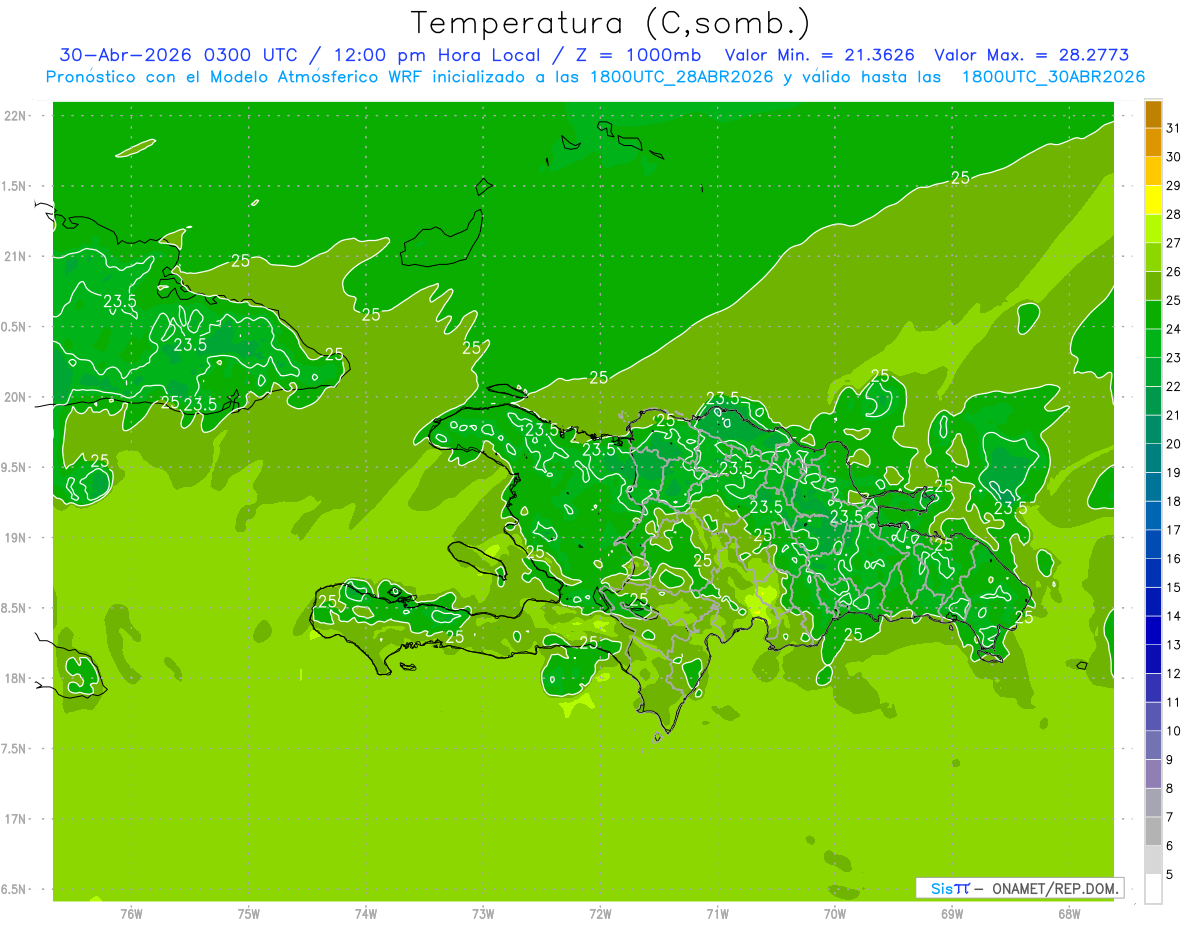Image resolution: width=1200 pixels, height=927 pixels.
Task: Click the 31 degree orange color swatch
Action: pyautogui.click(x=1153, y=114)
